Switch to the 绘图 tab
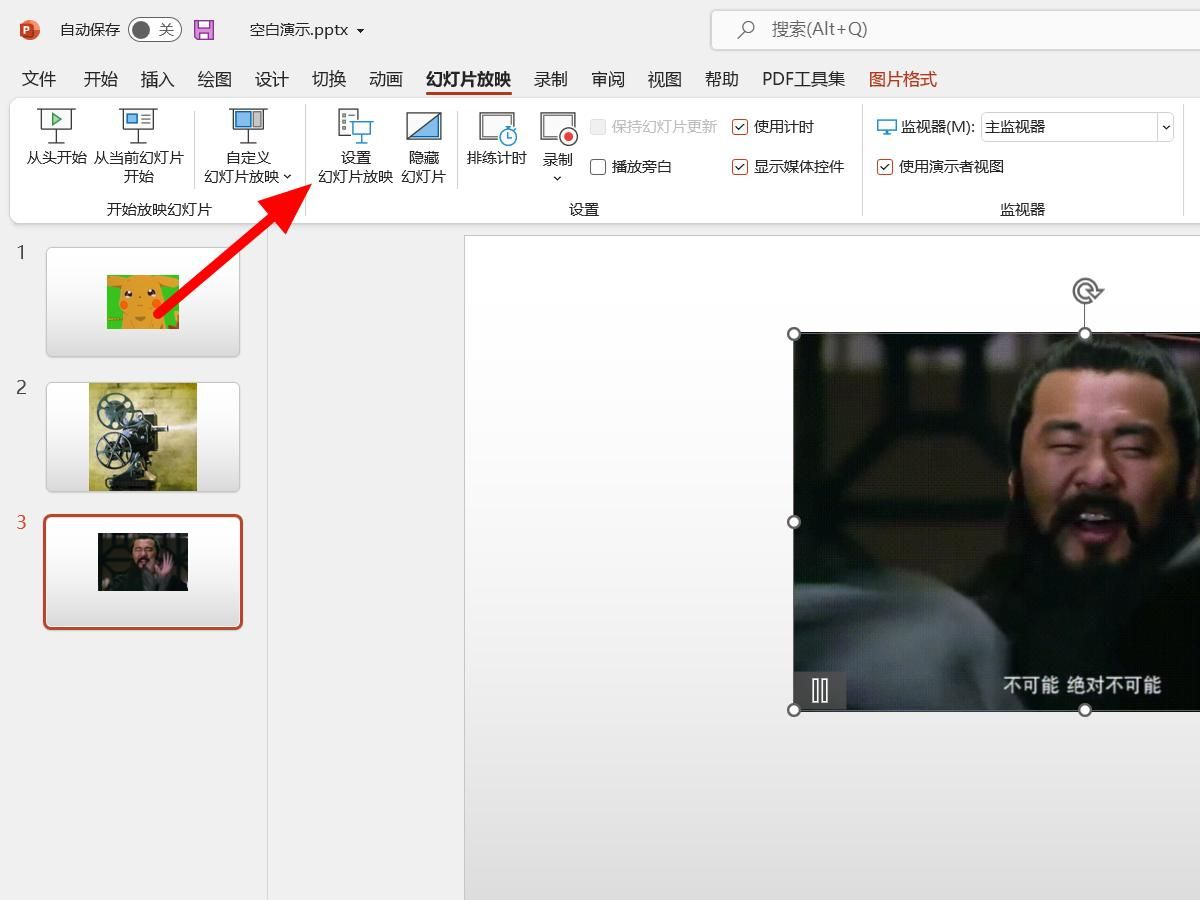Screen dimensions: 1200x900 click(214, 79)
